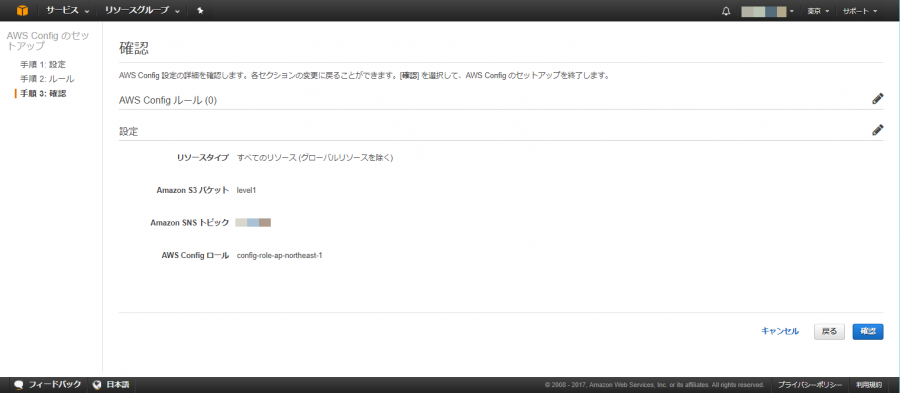Edit 設定 section pencil icon
The image size is (900, 393).
pos(877,130)
